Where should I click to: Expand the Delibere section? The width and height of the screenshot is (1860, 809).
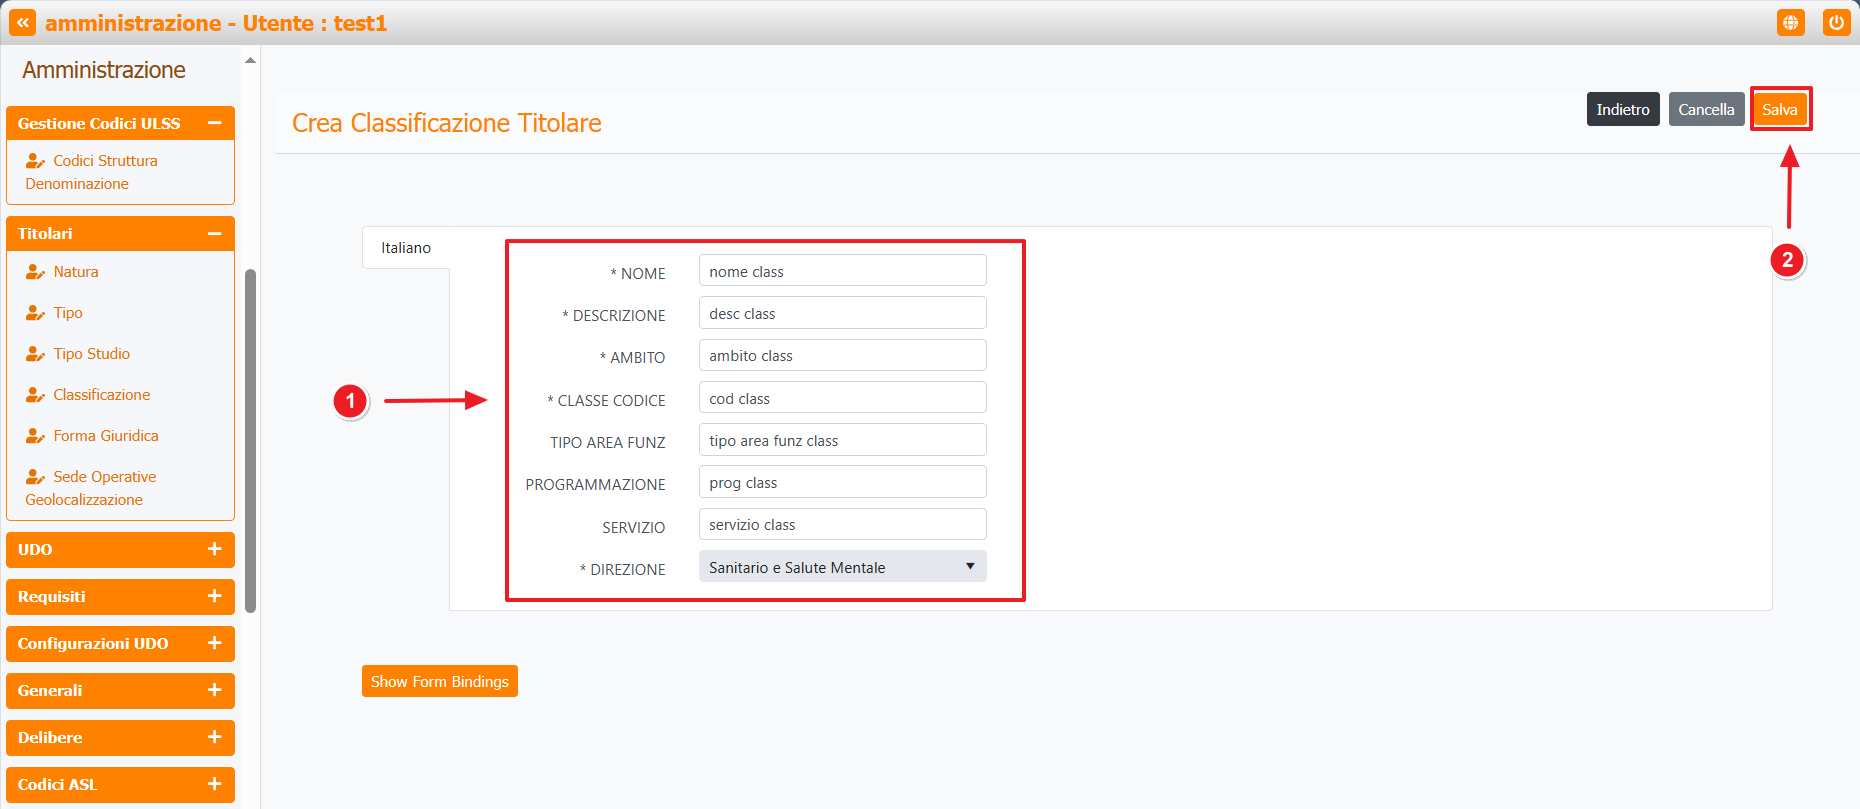(214, 738)
